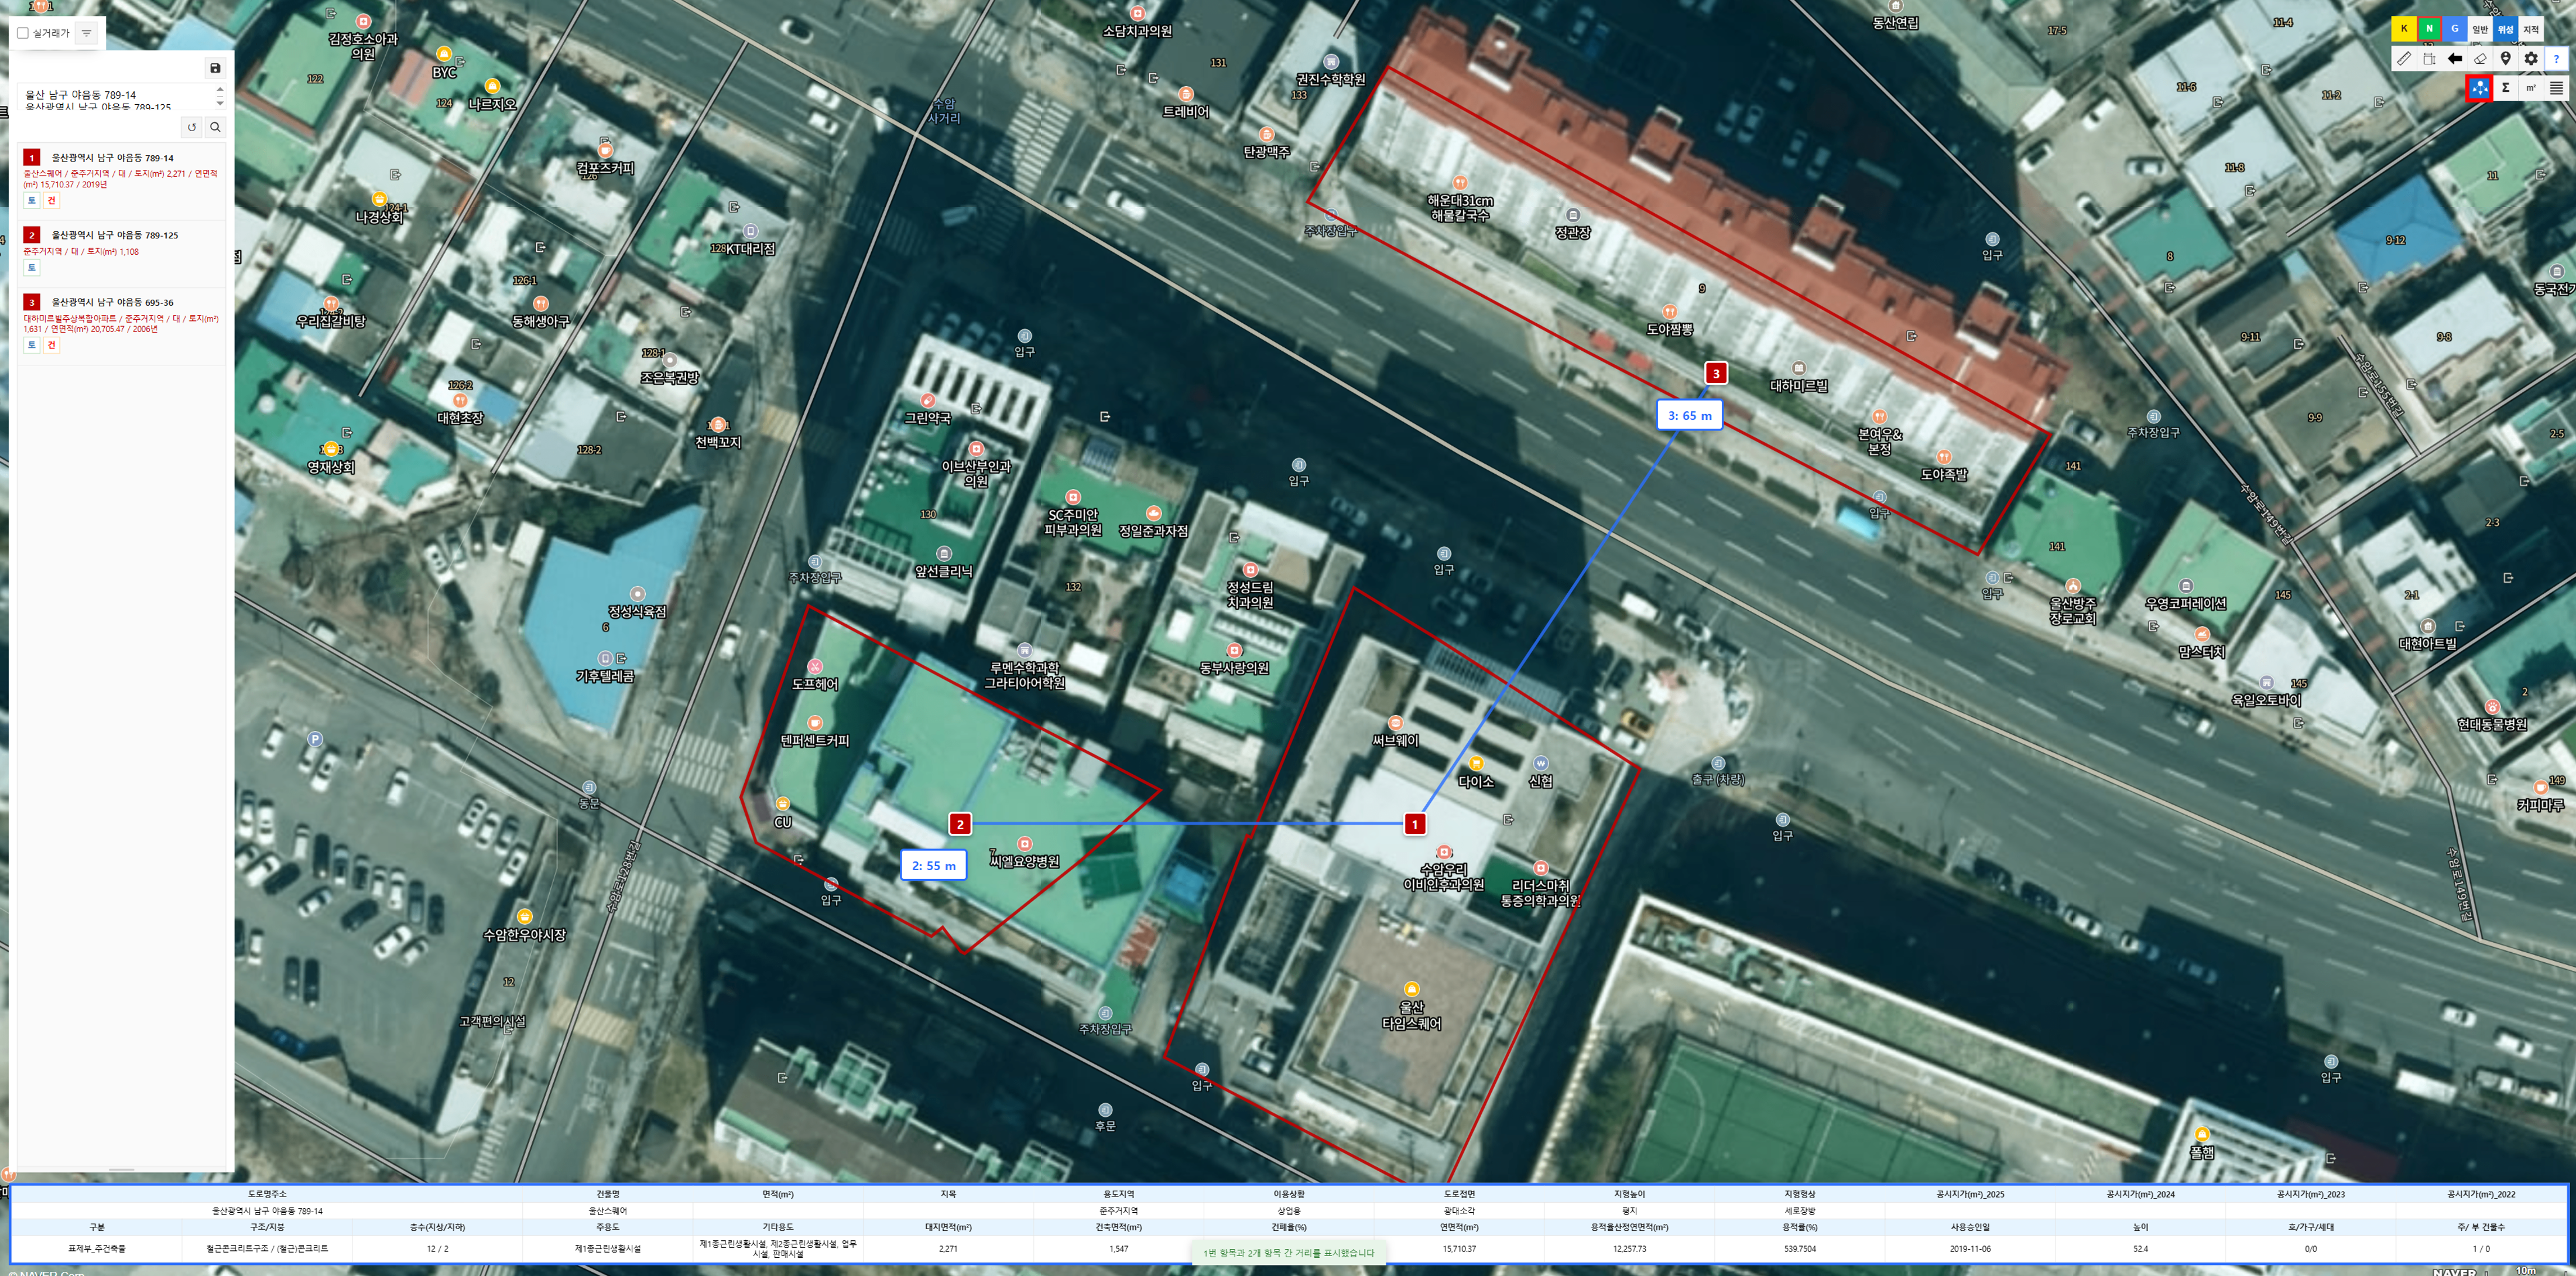This screenshot has width=2576, height=1276.
Task: Click the save disk icon
Action: pyautogui.click(x=214, y=68)
